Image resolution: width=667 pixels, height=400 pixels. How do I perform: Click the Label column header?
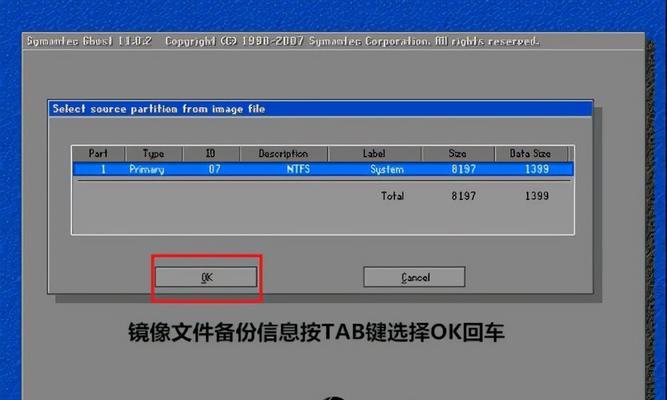tap(373, 154)
